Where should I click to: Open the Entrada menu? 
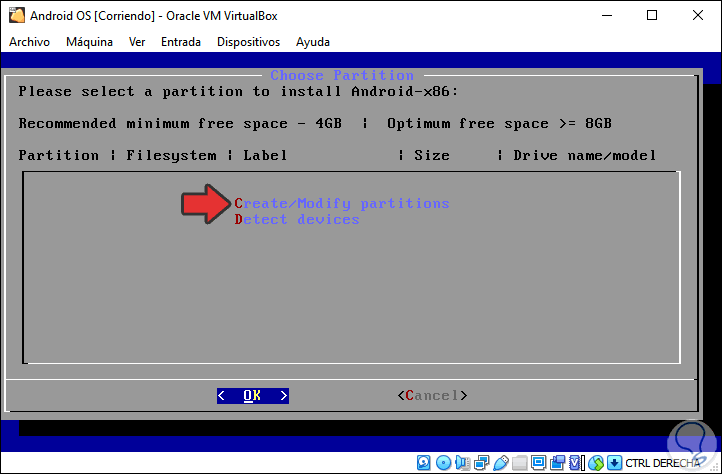[x=180, y=42]
